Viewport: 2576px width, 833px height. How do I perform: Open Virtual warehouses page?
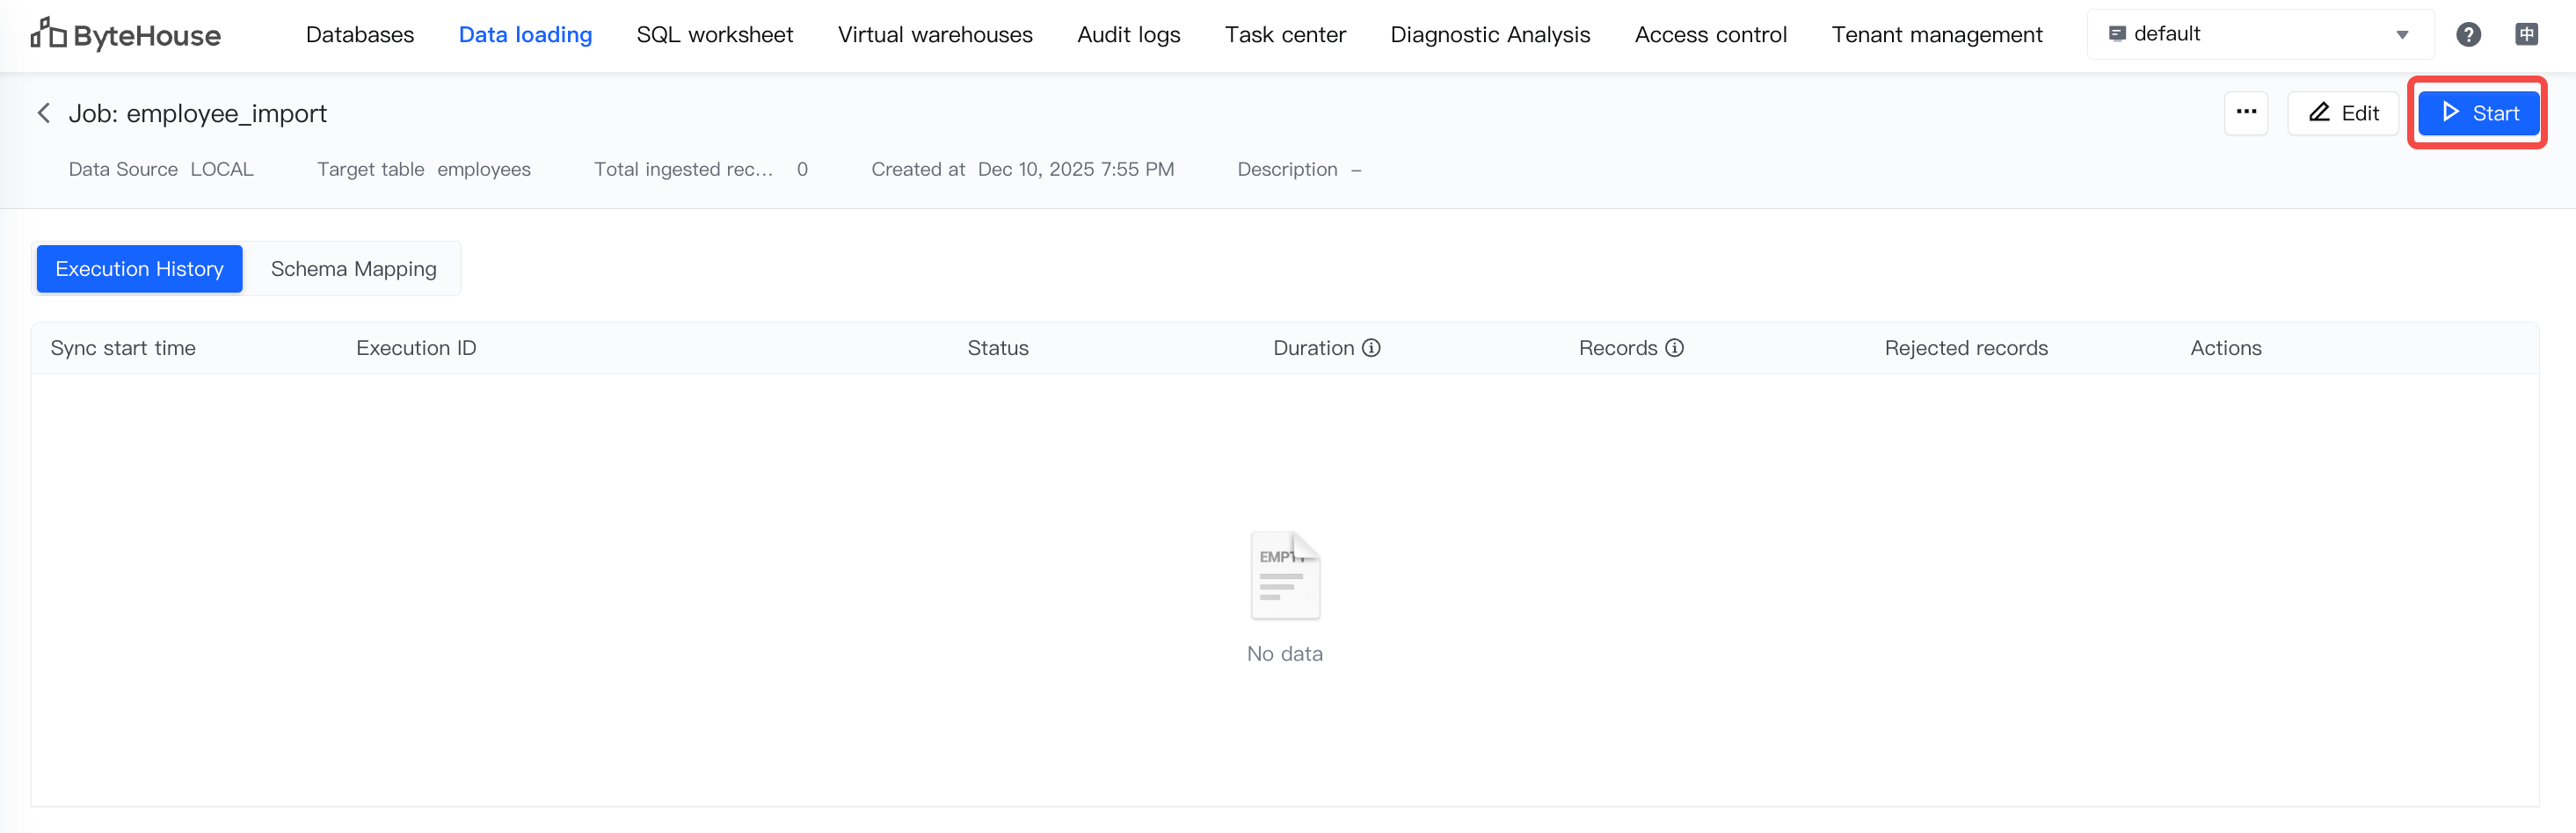point(935,35)
